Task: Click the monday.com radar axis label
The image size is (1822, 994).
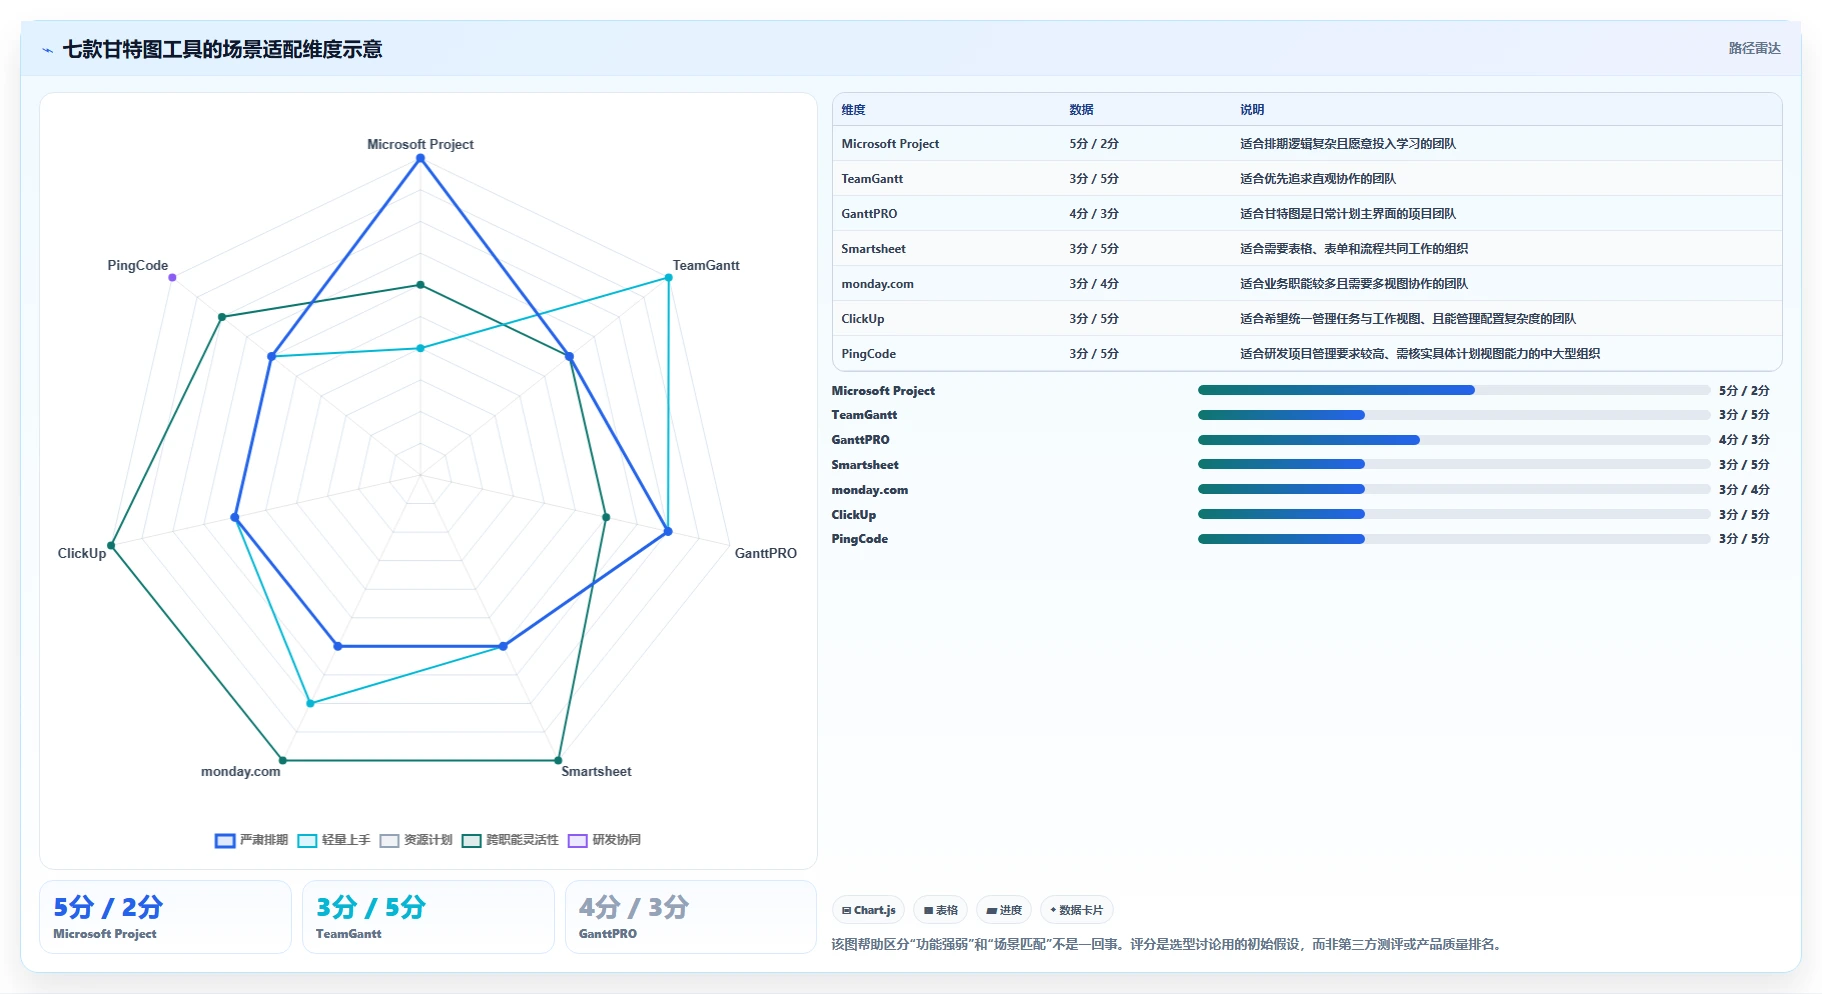Action: pyautogui.click(x=240, y=771)
